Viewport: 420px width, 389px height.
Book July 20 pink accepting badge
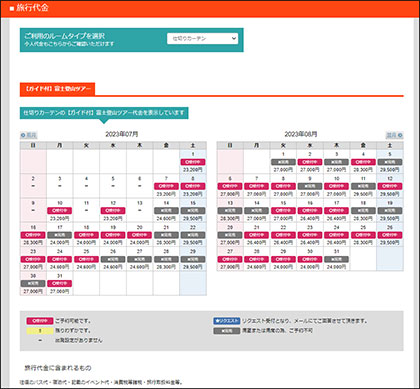[x=140, y=235]
